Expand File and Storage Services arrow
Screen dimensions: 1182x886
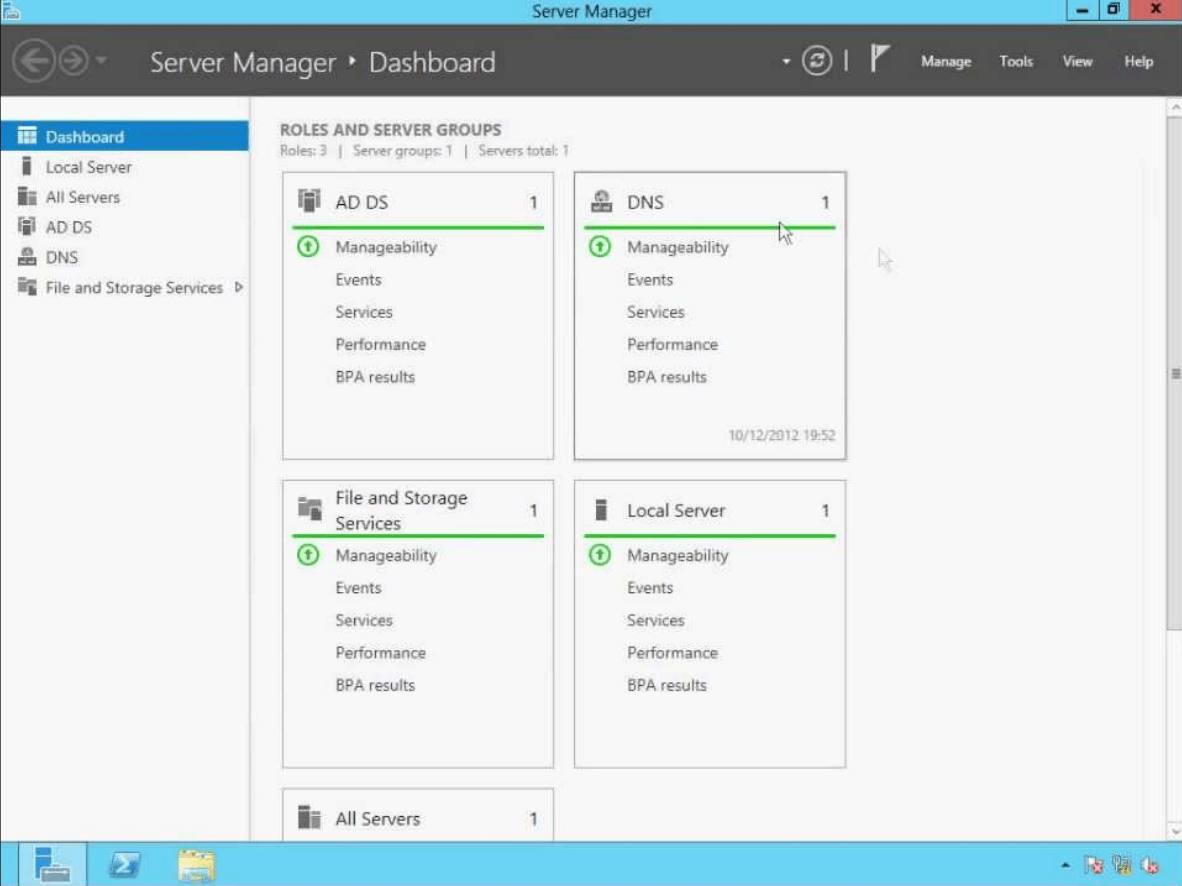pos(238,287)
